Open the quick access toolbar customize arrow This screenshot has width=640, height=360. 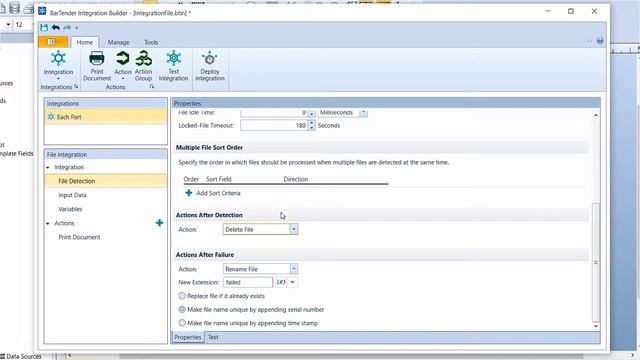click(77, 28)
